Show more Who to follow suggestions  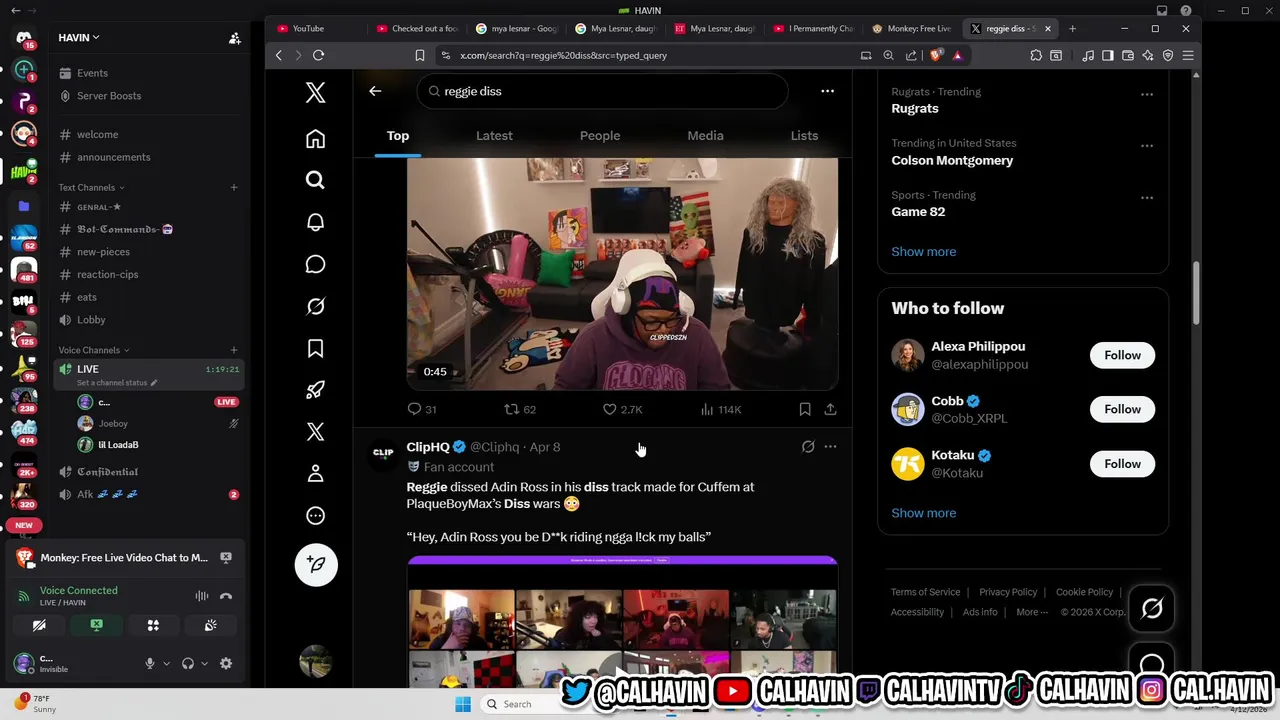point(923,513)
